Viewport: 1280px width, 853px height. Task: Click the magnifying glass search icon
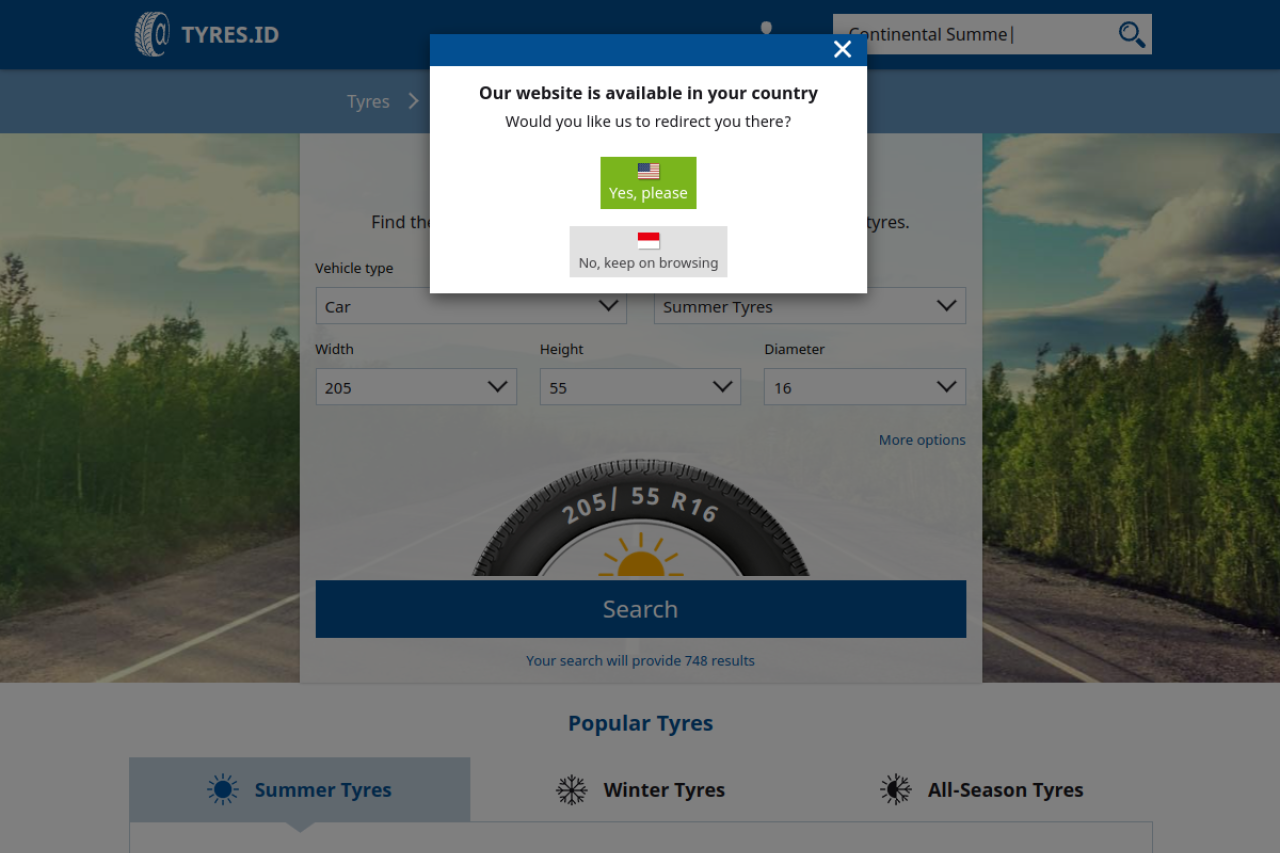[1131, 34]
